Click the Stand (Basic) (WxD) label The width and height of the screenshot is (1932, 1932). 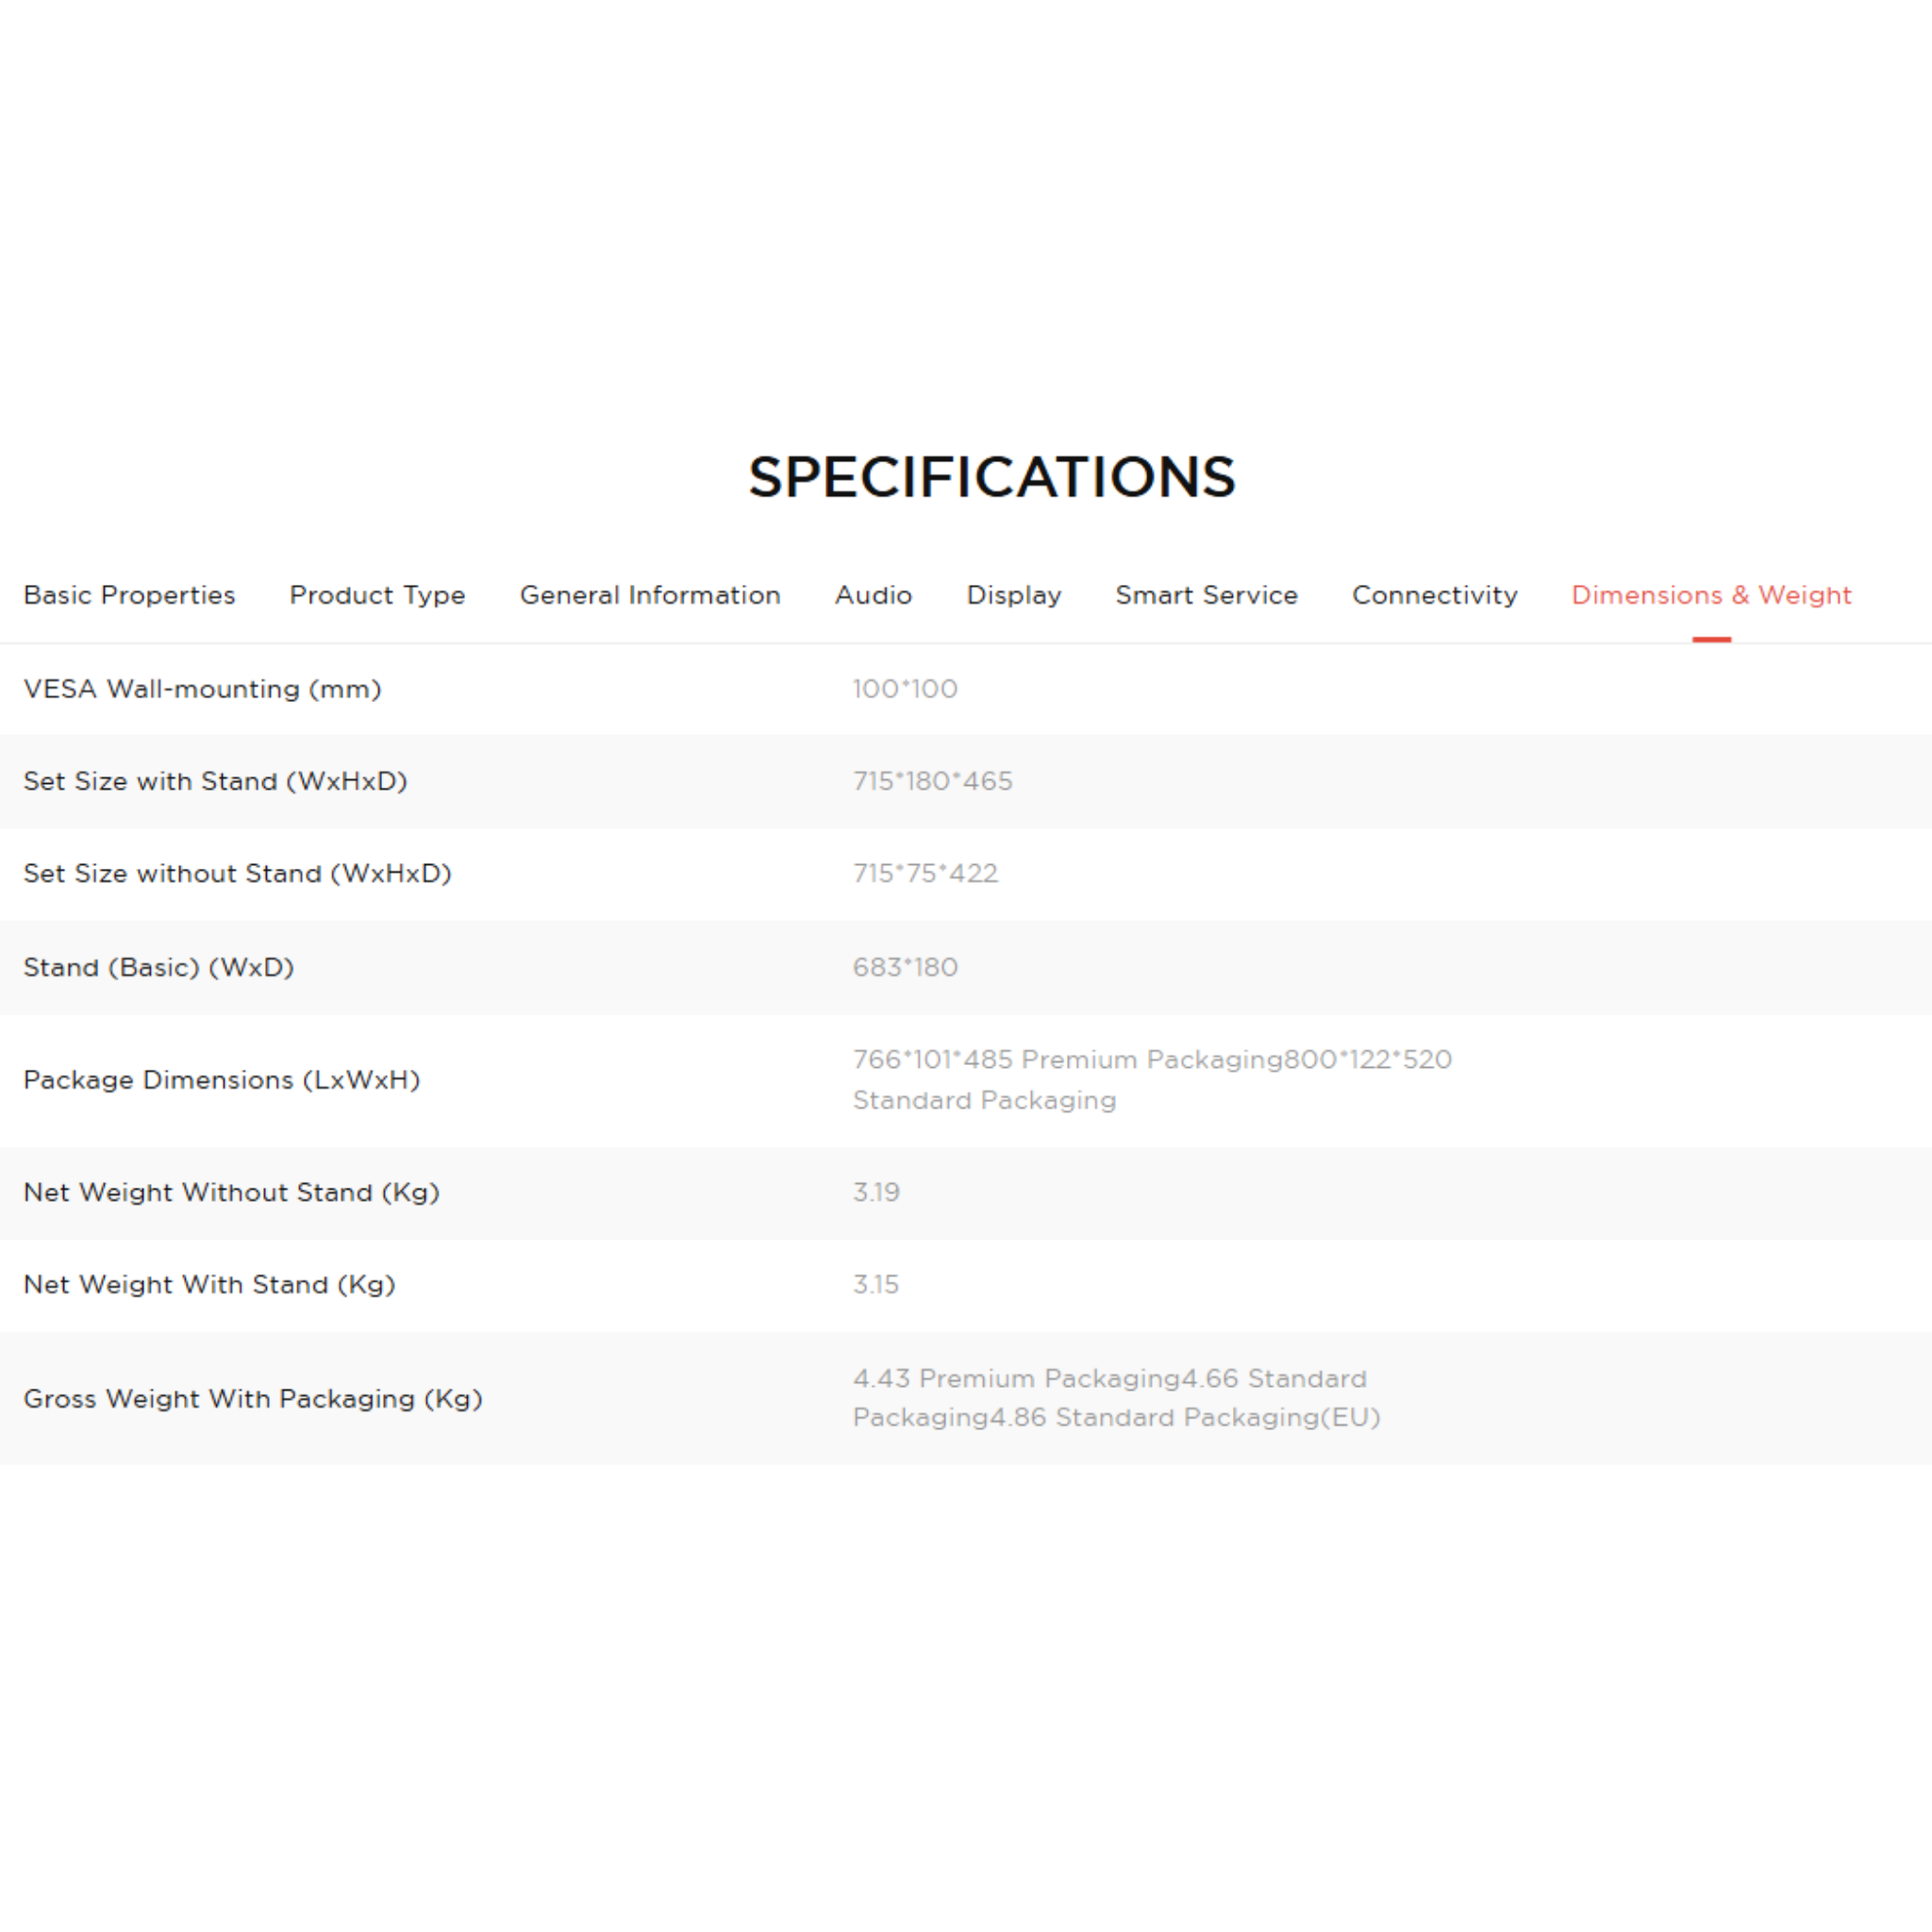158,967
